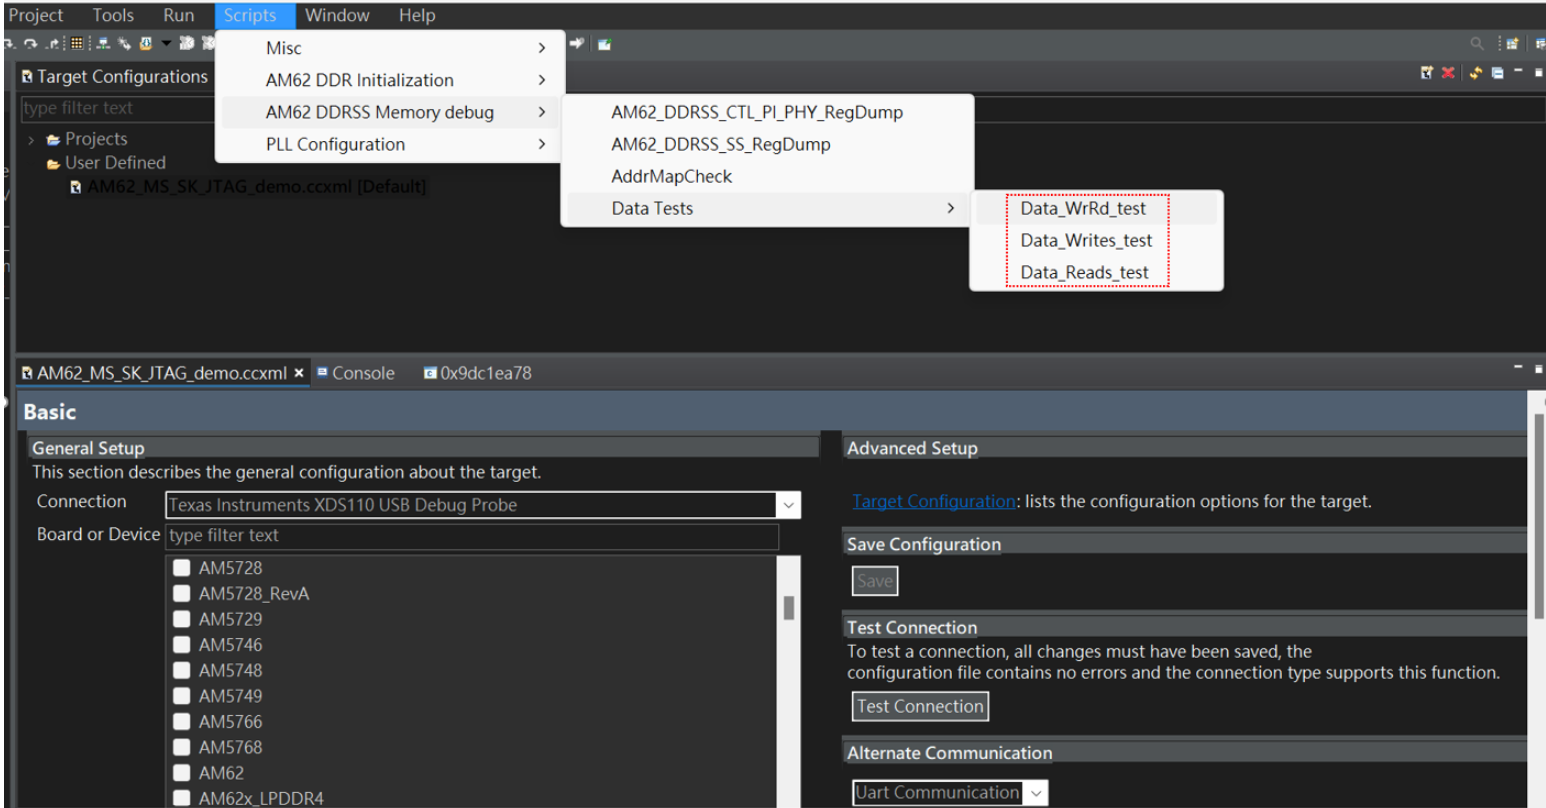Screen dimensions: 1546x808
Task: Select AM62_MS_SK_JTAG_demo.ccxml [Default] tree item
Action: pos(249,187)
